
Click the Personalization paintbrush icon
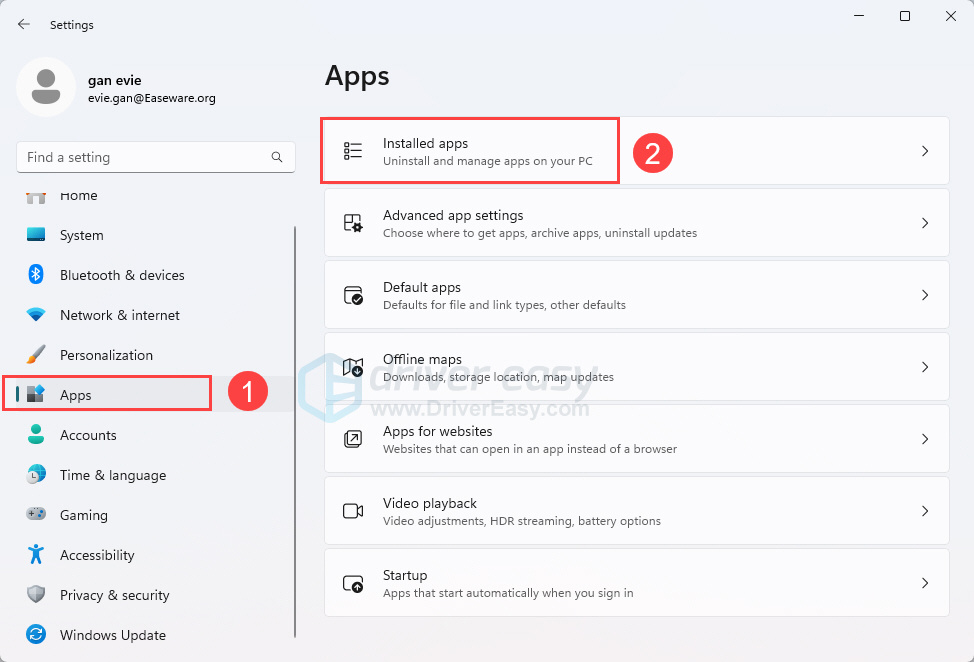[36, 355]
